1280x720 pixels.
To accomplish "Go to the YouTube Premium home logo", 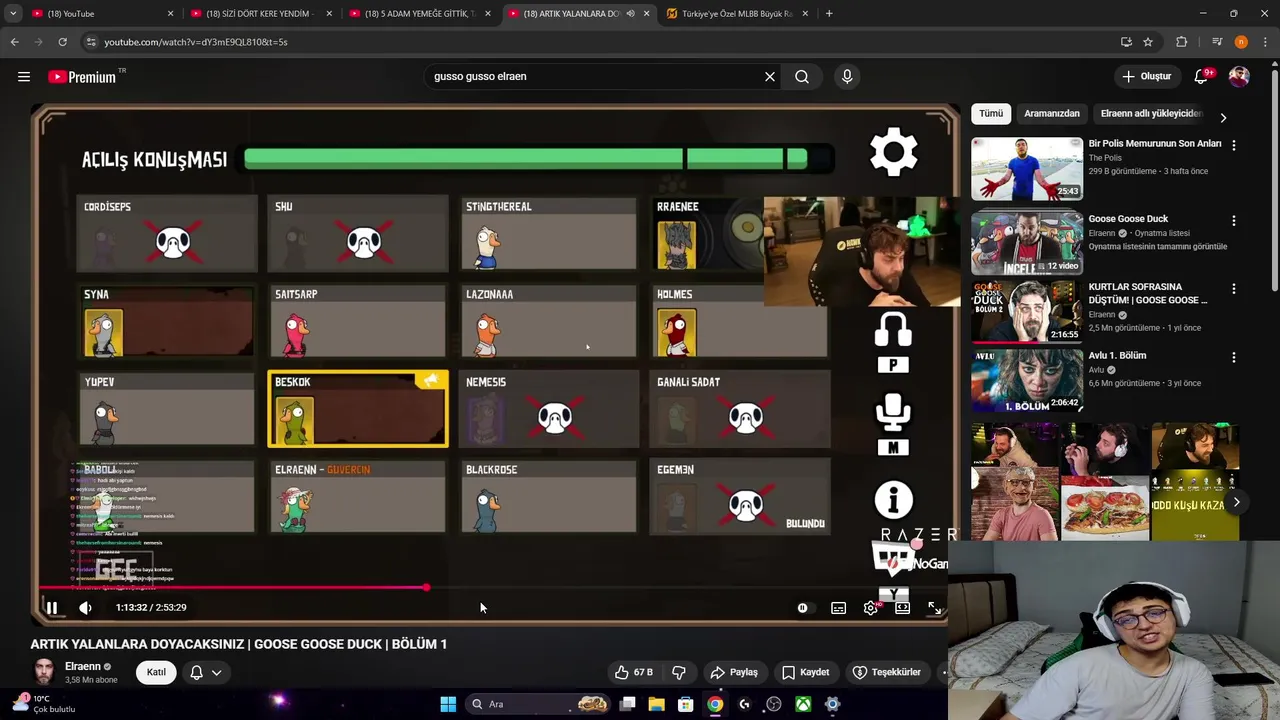I will coord(82,77).
